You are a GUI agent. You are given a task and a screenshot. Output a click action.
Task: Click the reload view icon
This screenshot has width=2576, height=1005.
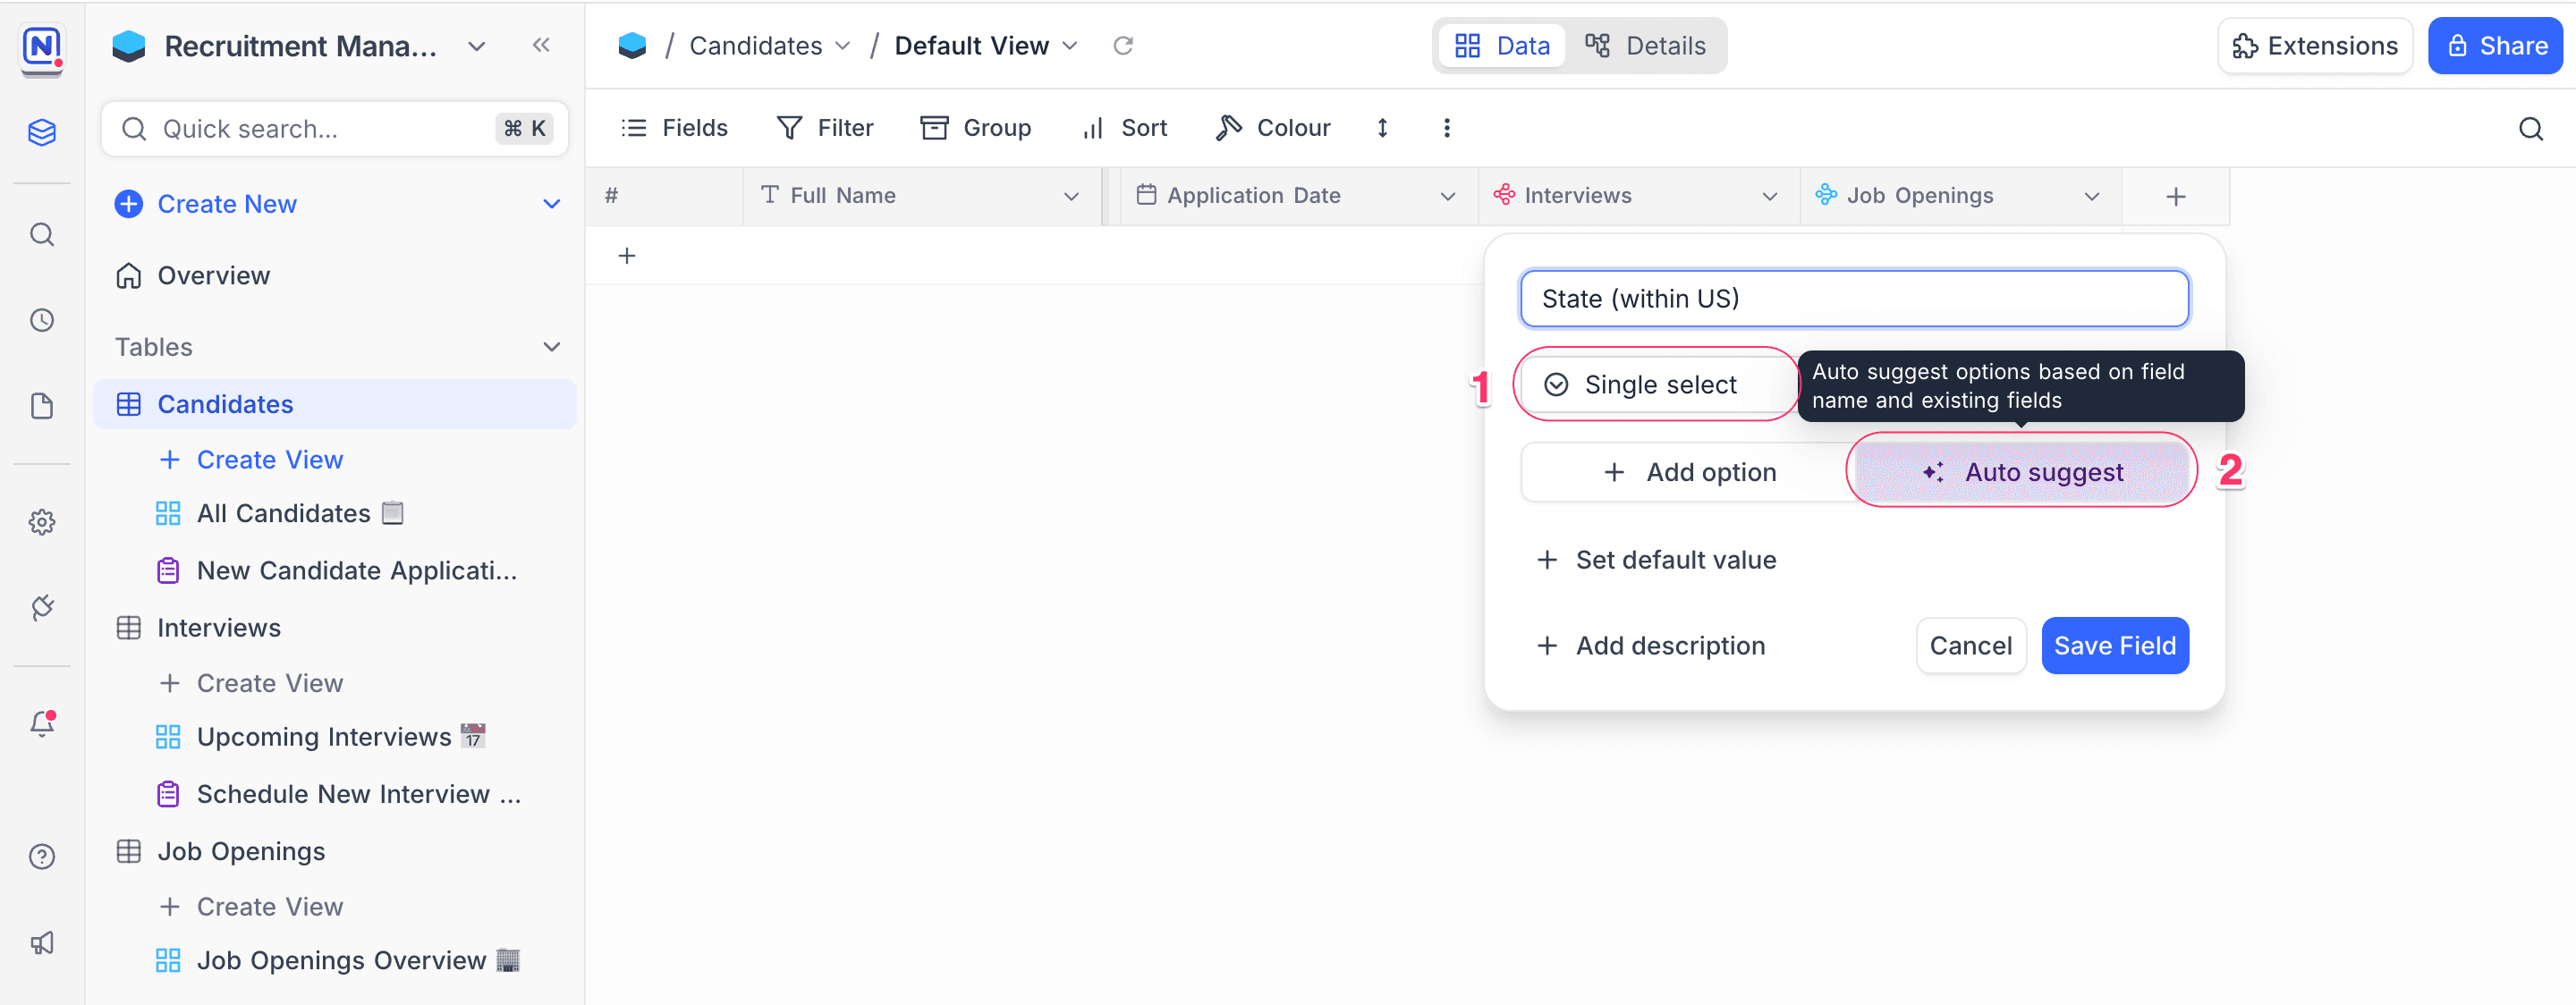pyautogui.click(x=1123, y=46)
